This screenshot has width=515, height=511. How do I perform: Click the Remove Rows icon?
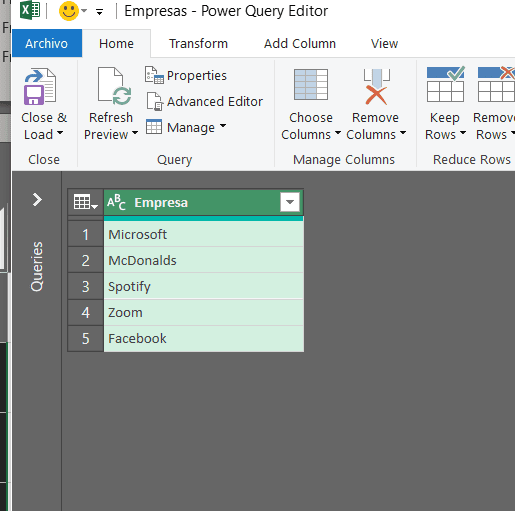pos(496,84)
